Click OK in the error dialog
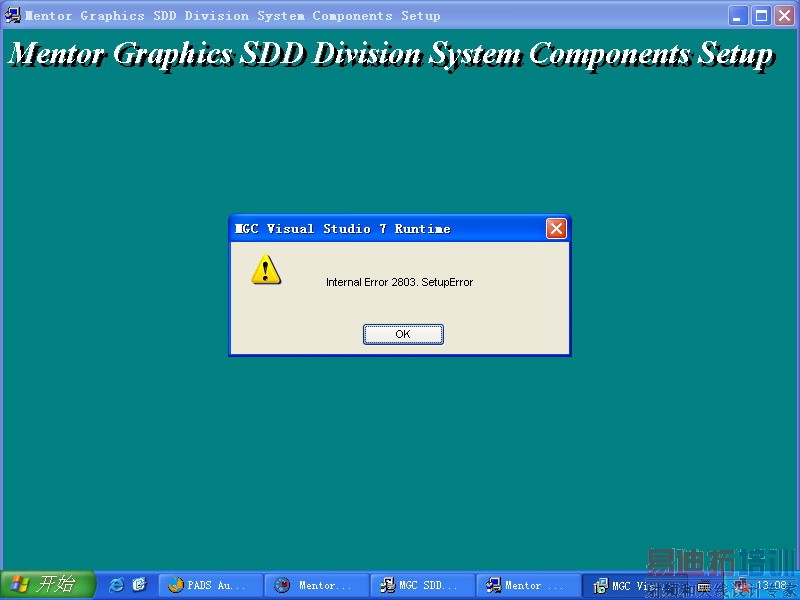800x600 pixels. (x=403, y=334)
